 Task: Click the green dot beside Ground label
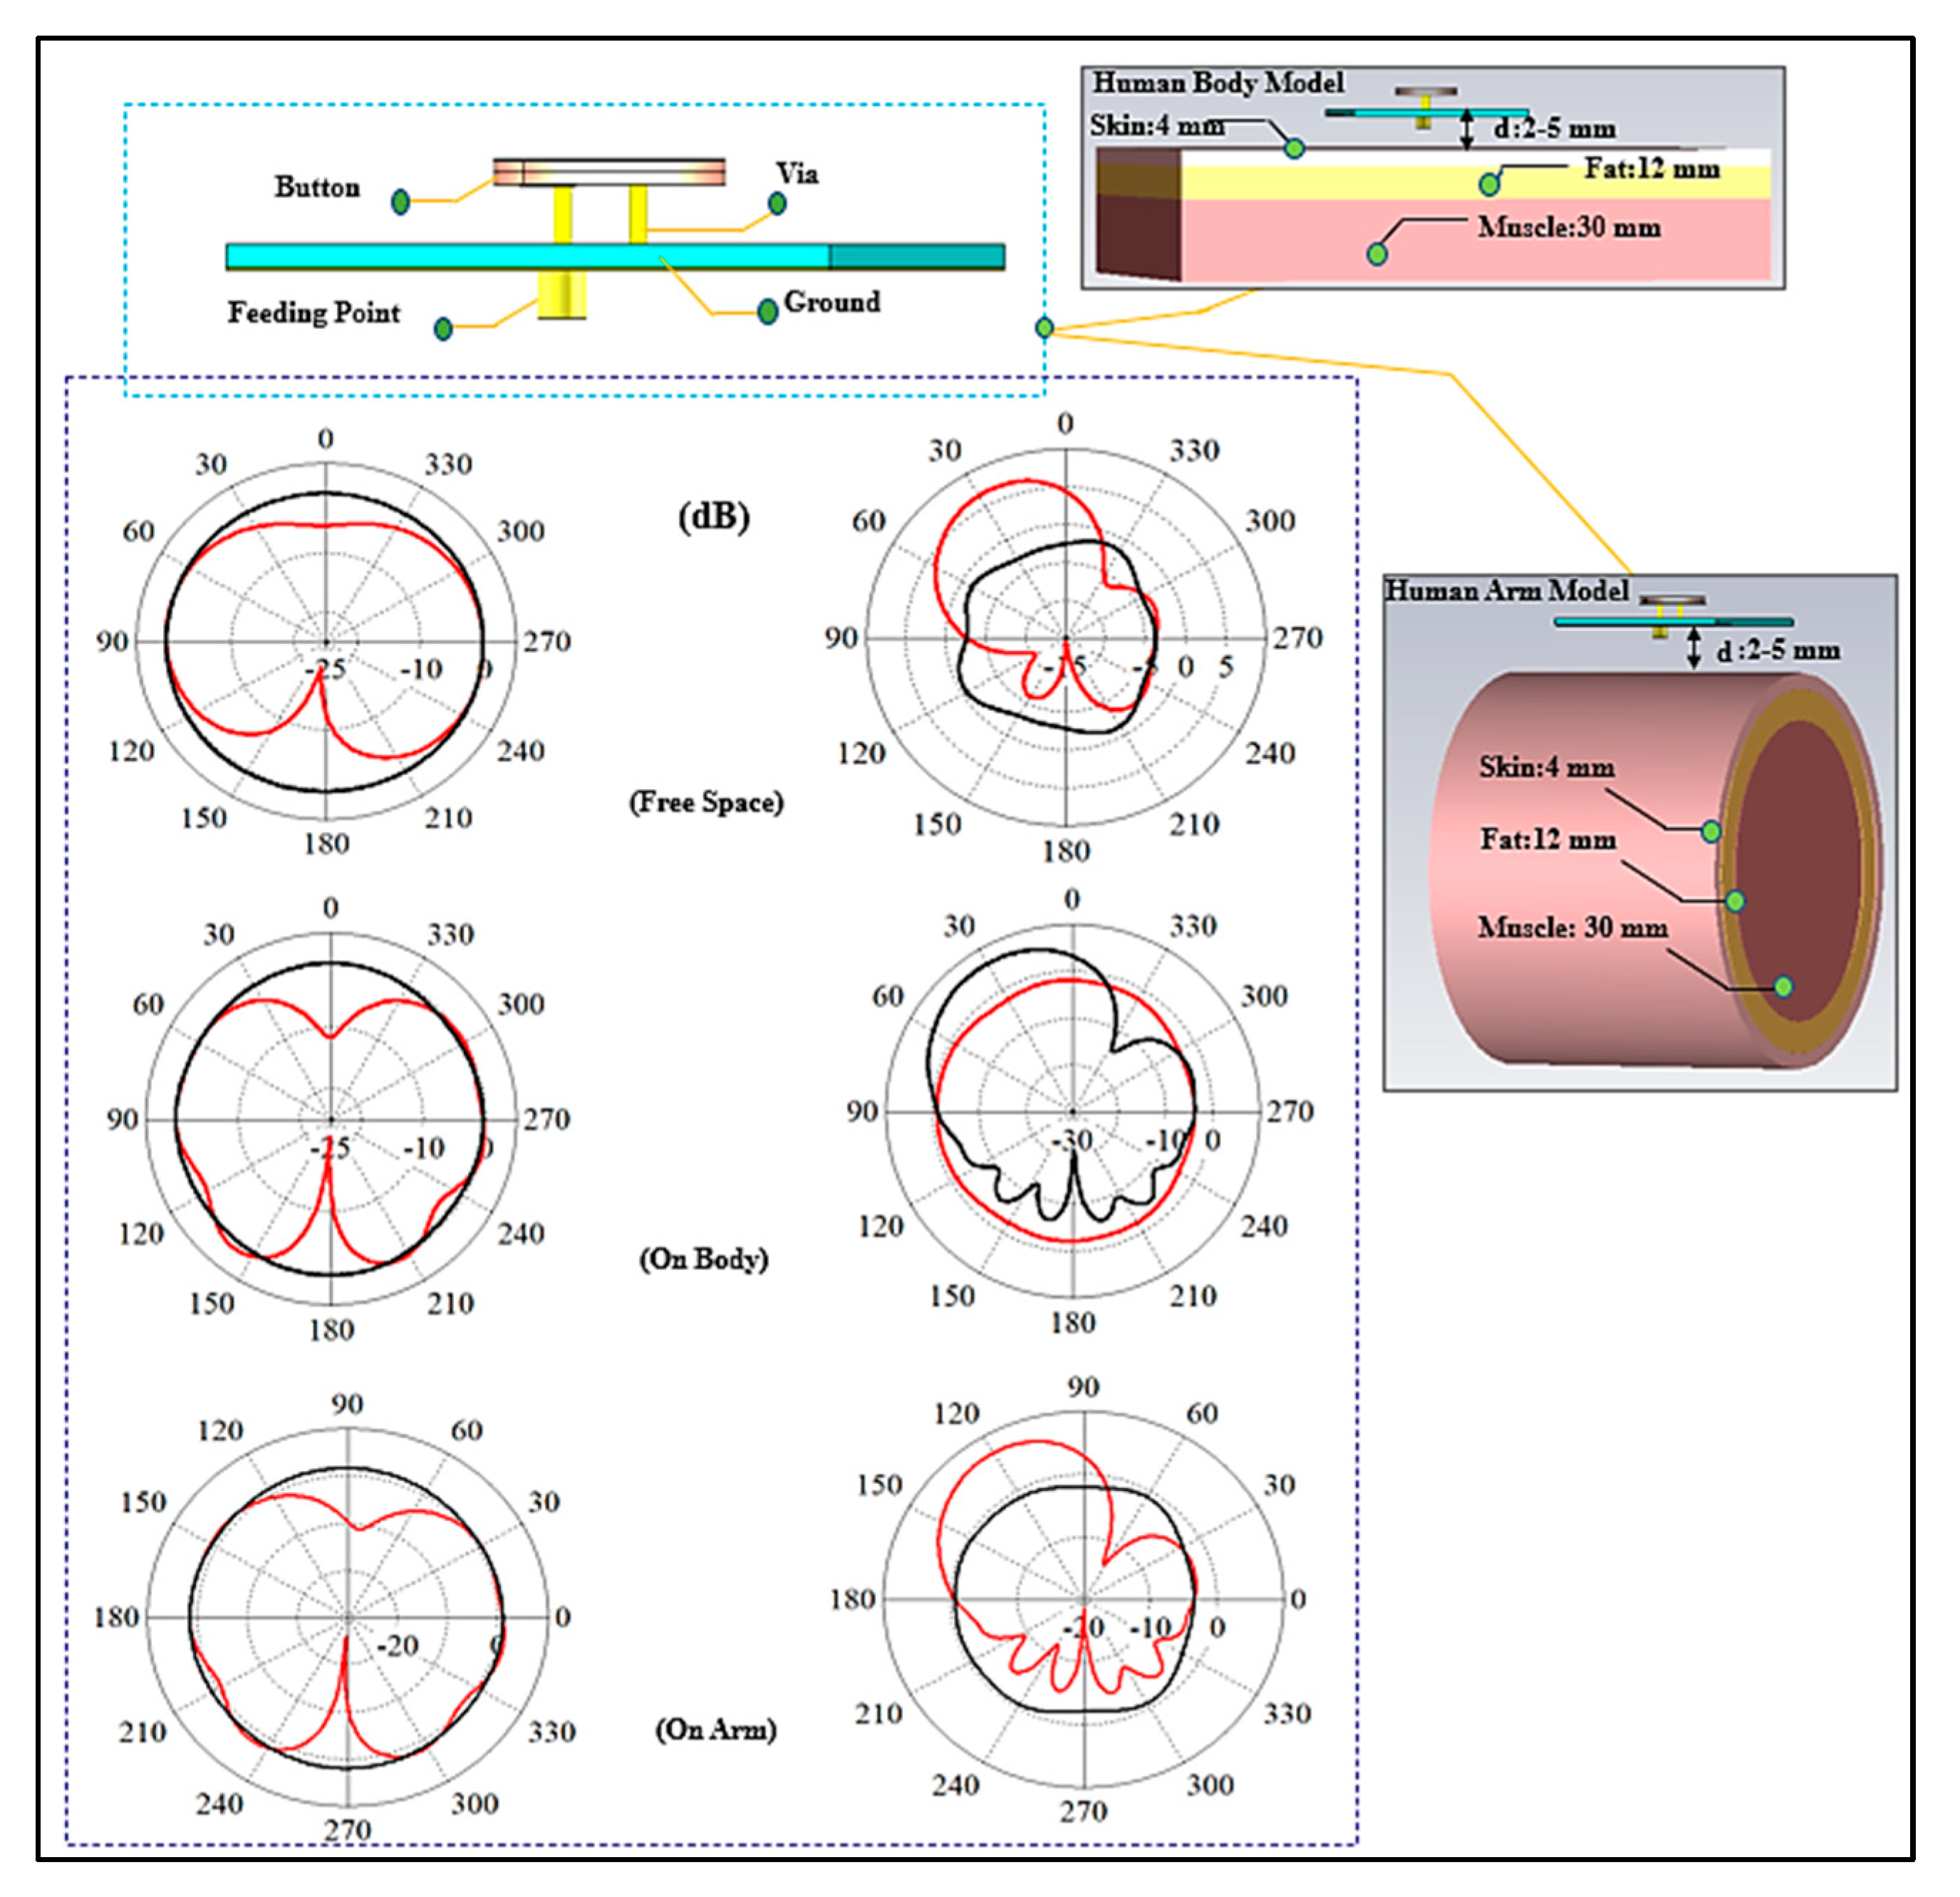[x=767, y=311]
